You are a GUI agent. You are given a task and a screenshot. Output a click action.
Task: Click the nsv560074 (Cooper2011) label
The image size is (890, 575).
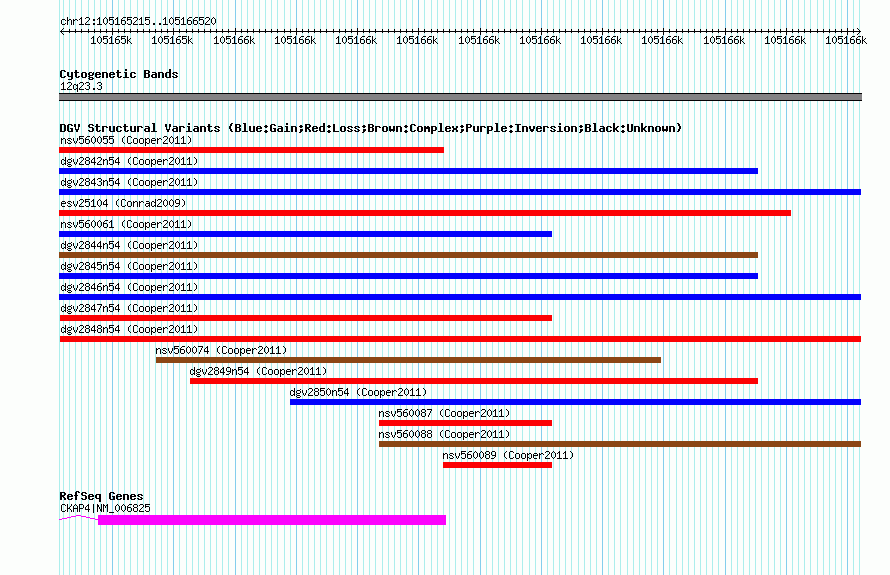[221, 350]
